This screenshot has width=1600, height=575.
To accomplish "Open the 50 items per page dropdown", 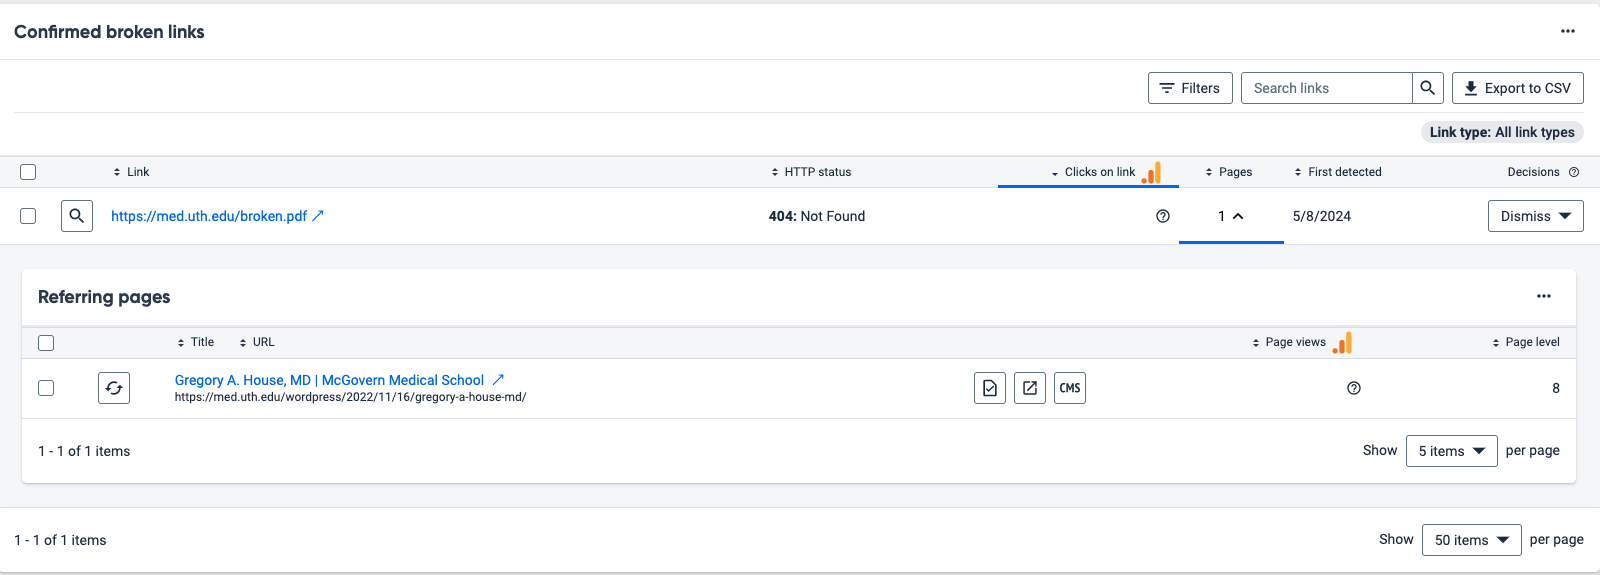I will click(1471, 540).
